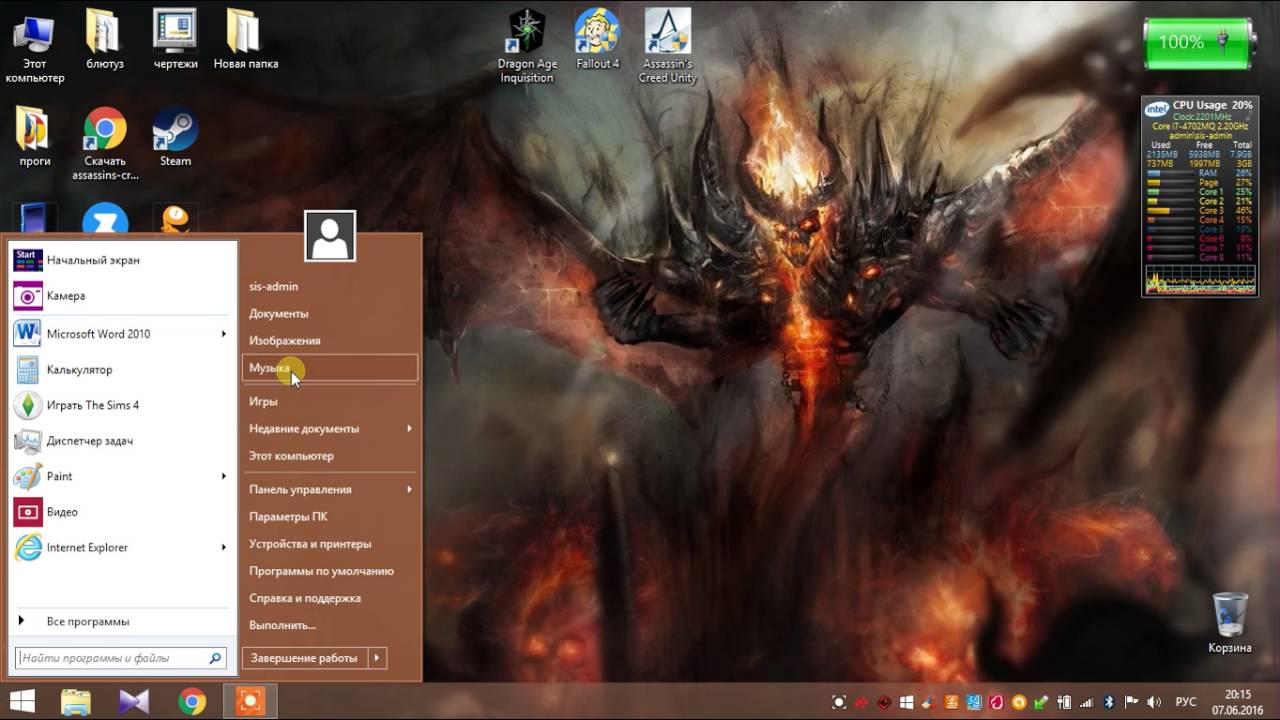The width and height of the screenshot is (1280, 720).
Task: Open the Музыка library
Action: pyautogui.click(x=330, y=367)
